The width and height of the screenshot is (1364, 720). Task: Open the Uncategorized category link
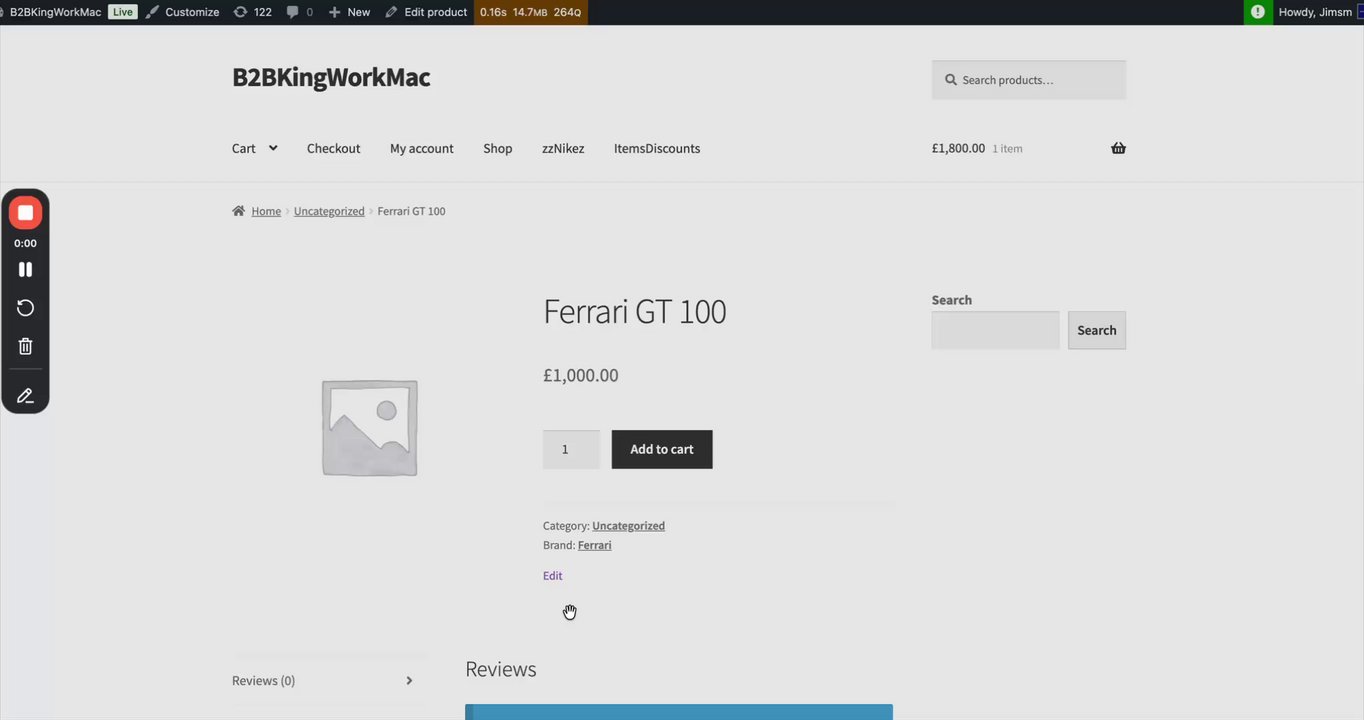(628, 526)
